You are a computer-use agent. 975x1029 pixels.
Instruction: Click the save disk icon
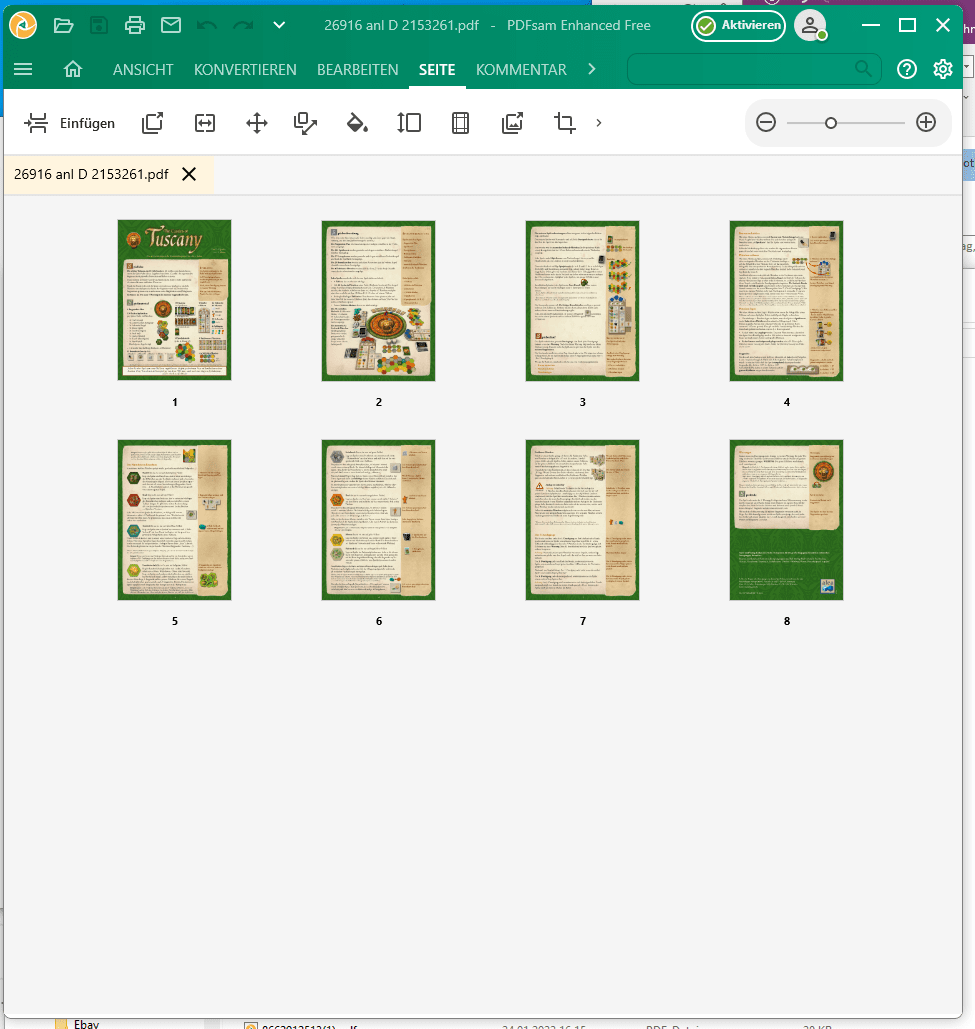point(99,26)
